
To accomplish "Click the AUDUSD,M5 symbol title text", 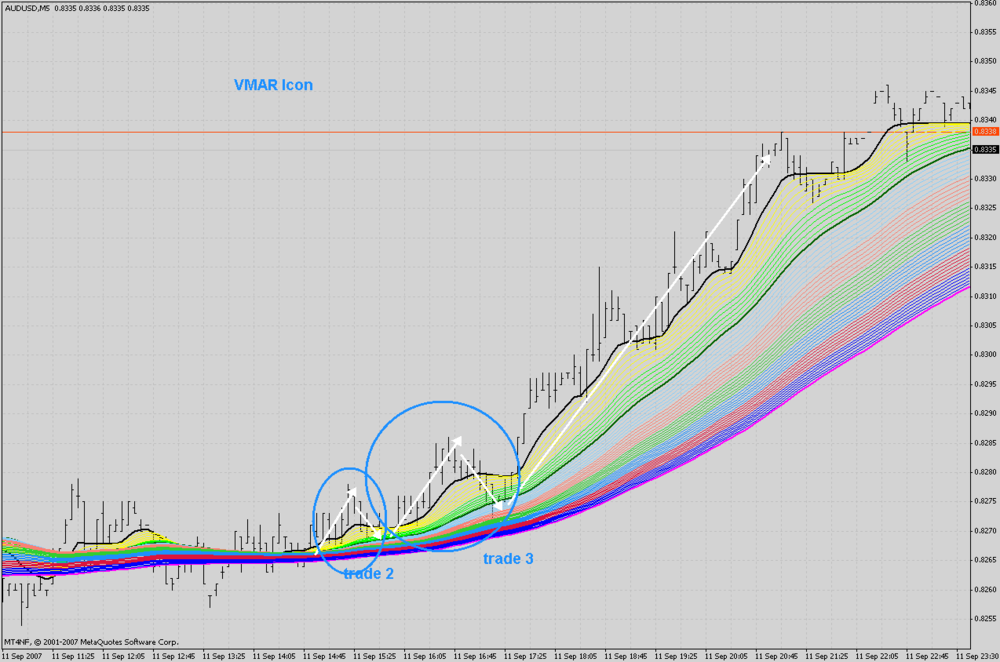I will click(x=27, y=8).
